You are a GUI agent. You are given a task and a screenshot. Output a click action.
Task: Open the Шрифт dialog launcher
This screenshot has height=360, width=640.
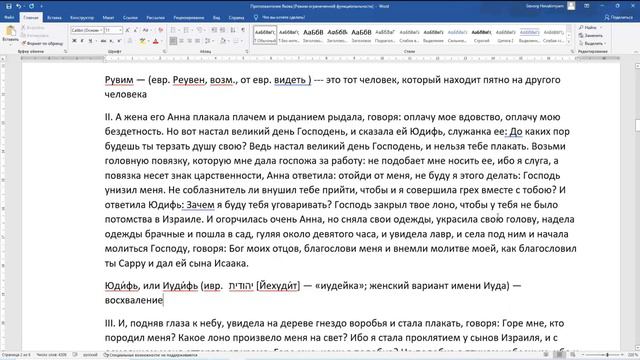tap(164, 52)
